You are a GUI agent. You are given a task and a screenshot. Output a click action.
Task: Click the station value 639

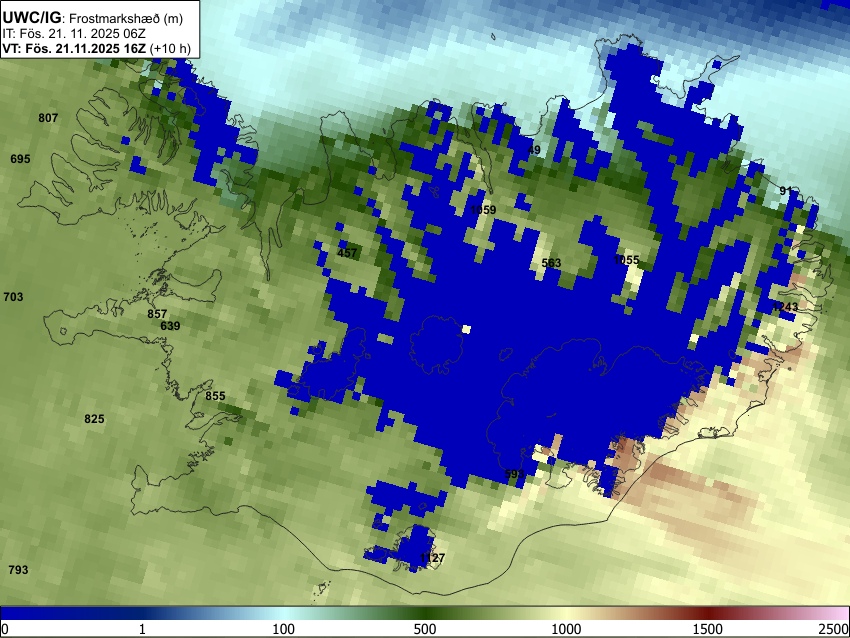(170, 326)
